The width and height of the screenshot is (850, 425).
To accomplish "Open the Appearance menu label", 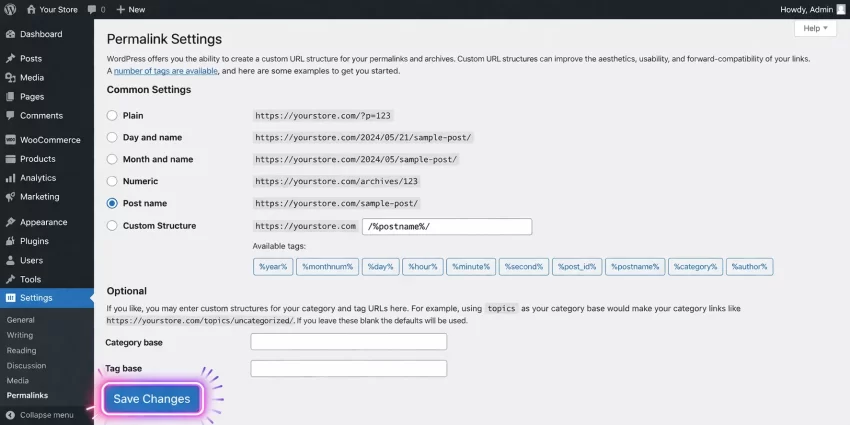I will click(44, 222).
